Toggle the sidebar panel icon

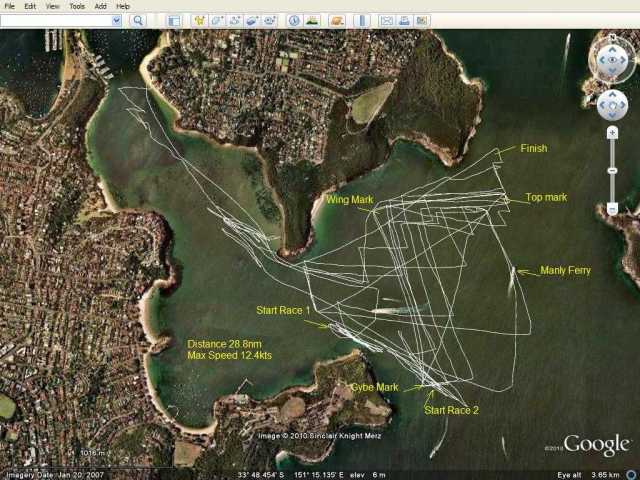[x=174, y=20]
